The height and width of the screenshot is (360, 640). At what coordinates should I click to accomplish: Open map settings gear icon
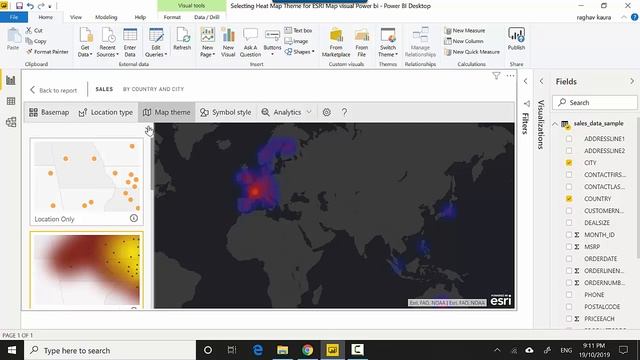coord(327,112)
